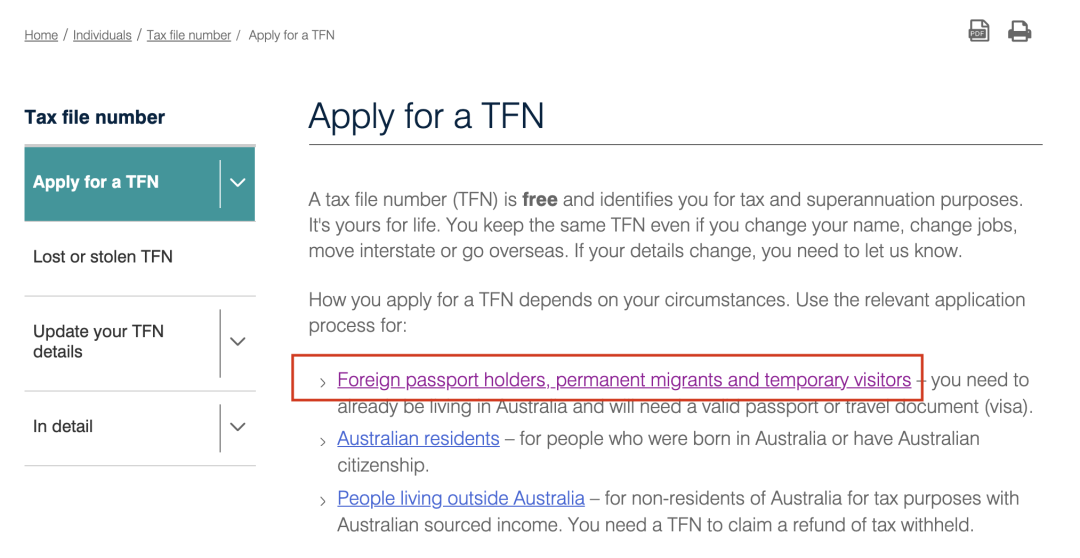Open People living outside Australia link
The width and height of the screenshot is (1080, 558).
pyautogui.click(x=461, y=499)
